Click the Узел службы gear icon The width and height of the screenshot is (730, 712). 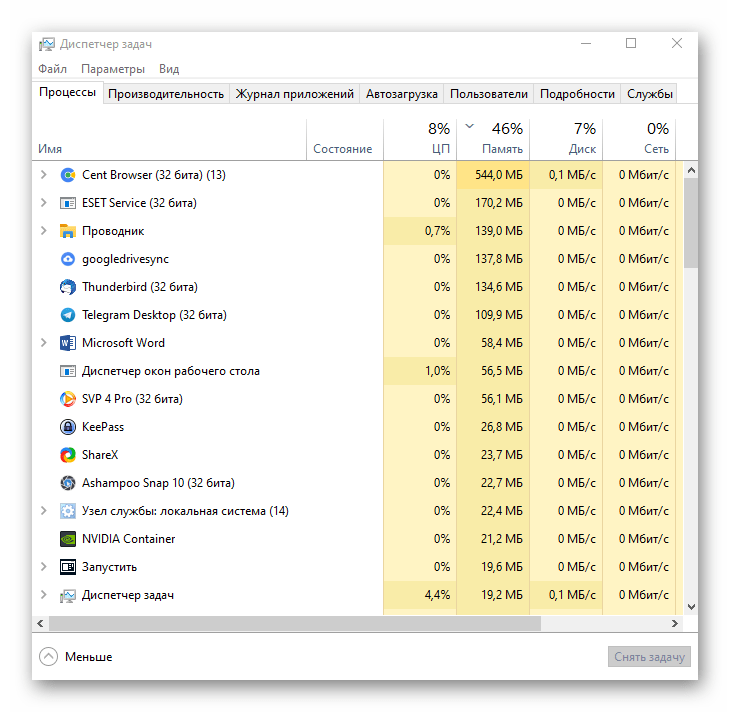[x=68, y=511]
